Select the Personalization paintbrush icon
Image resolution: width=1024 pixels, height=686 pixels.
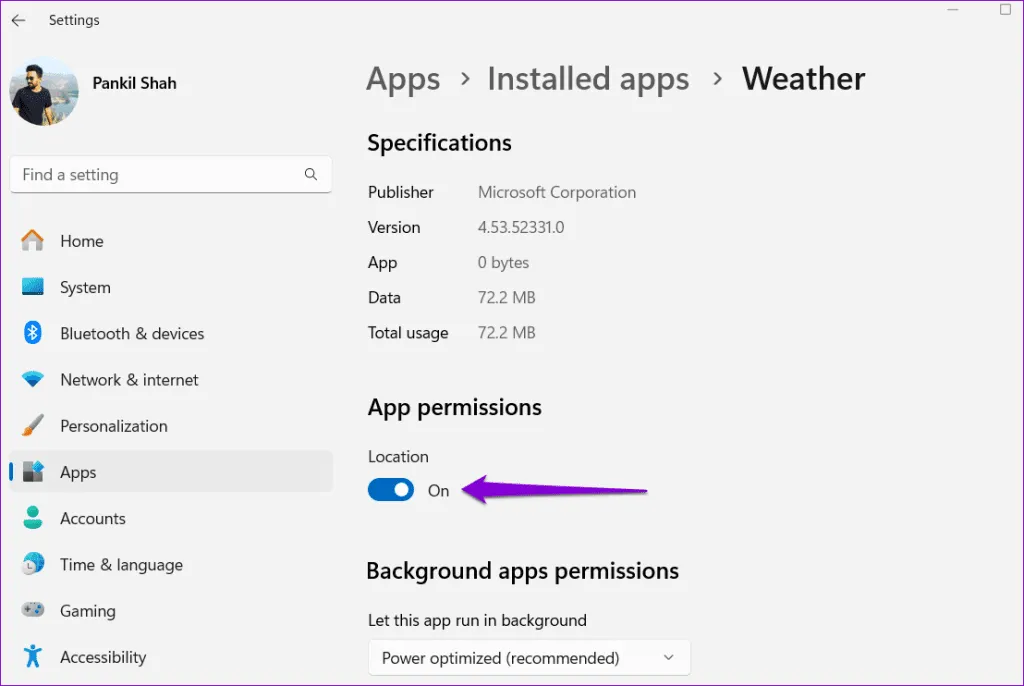(x=33, y=426)
